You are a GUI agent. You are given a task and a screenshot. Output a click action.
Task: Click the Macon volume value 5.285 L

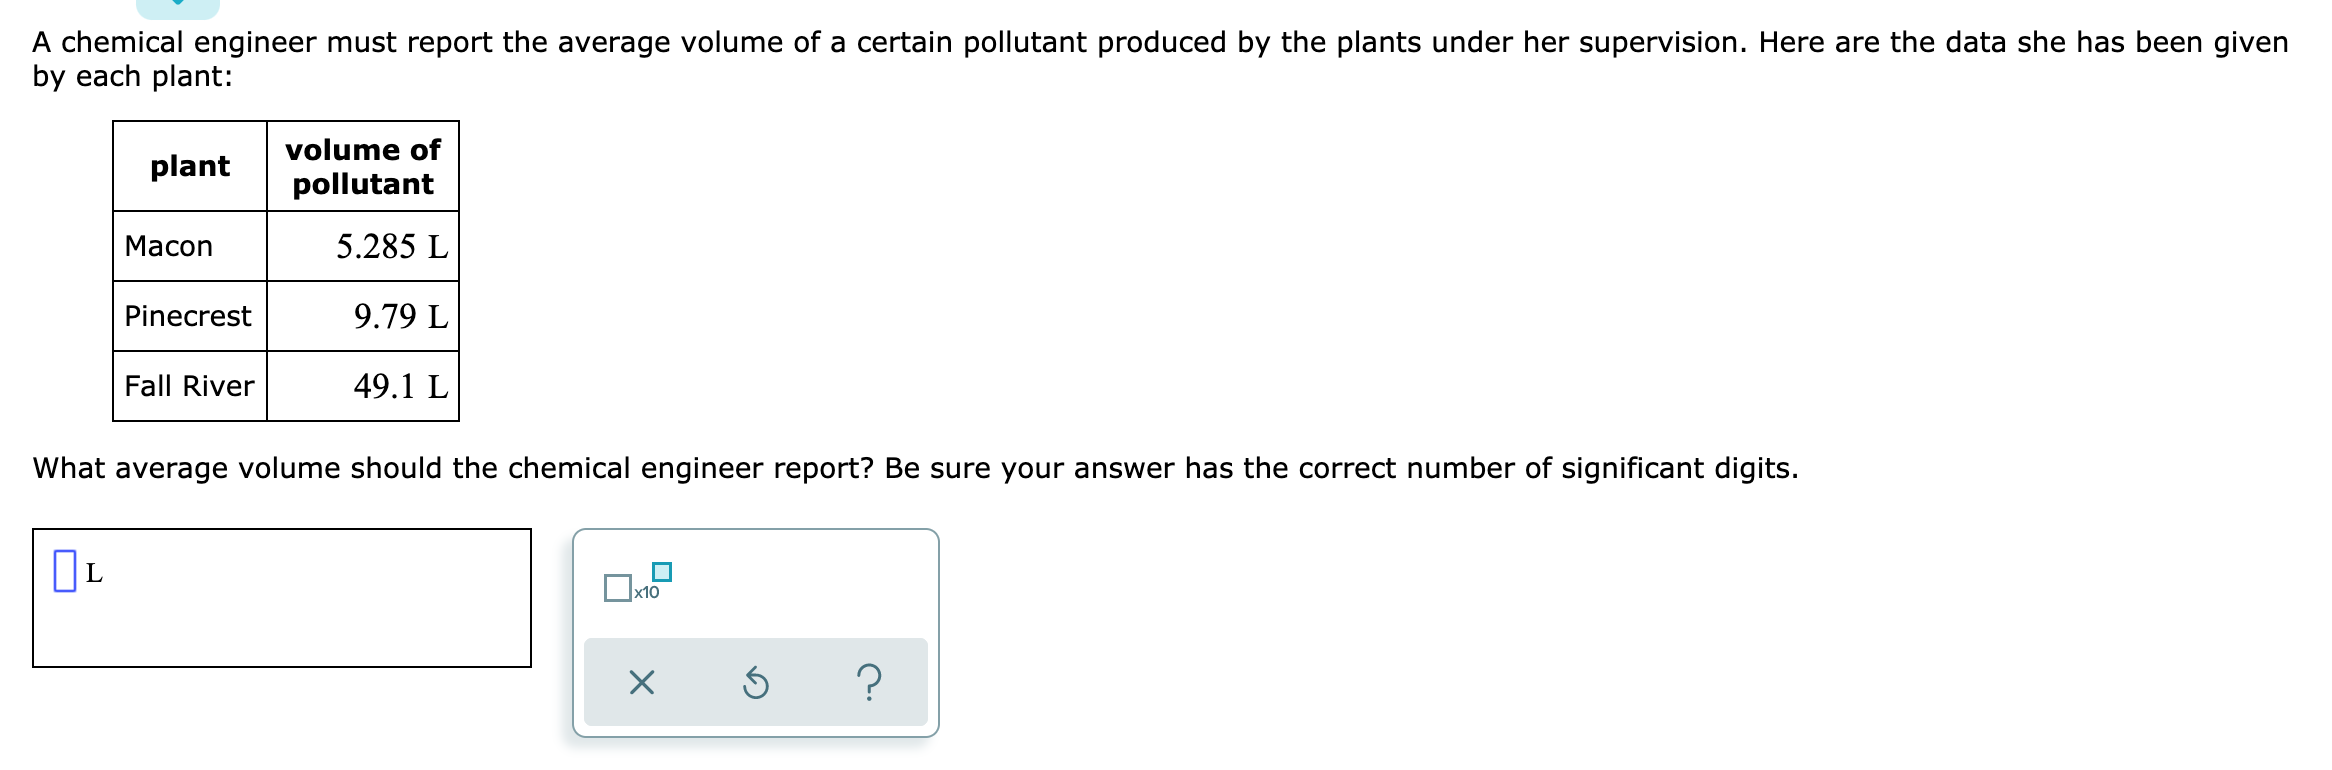coord(392,247)
